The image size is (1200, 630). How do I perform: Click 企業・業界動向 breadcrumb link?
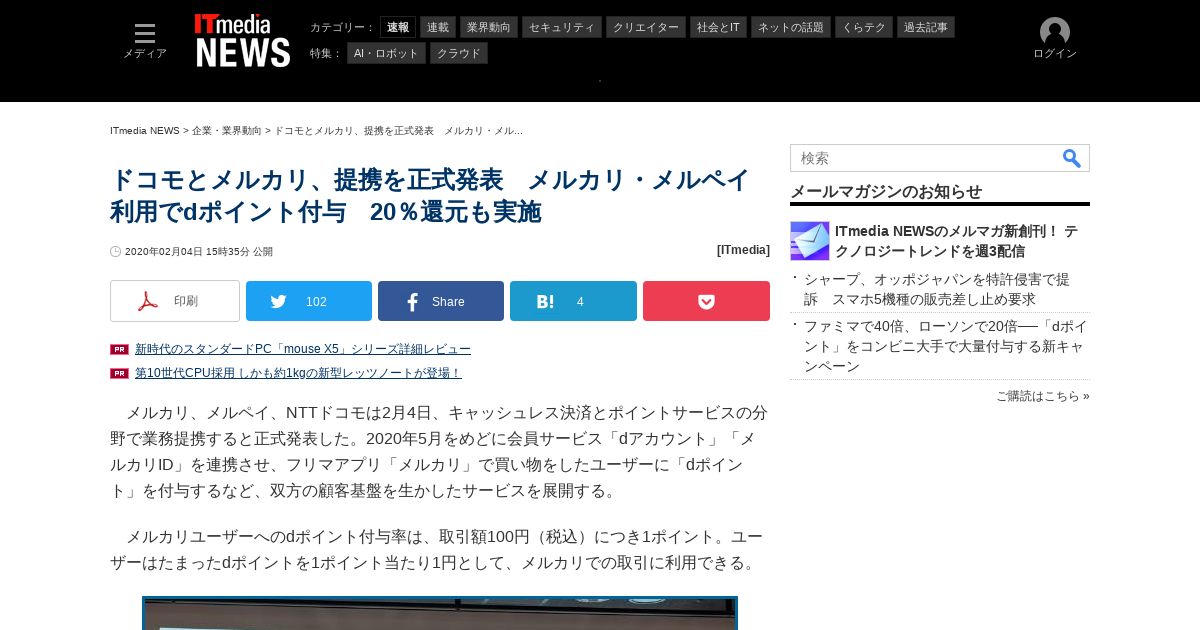click(x=227, y=131)
